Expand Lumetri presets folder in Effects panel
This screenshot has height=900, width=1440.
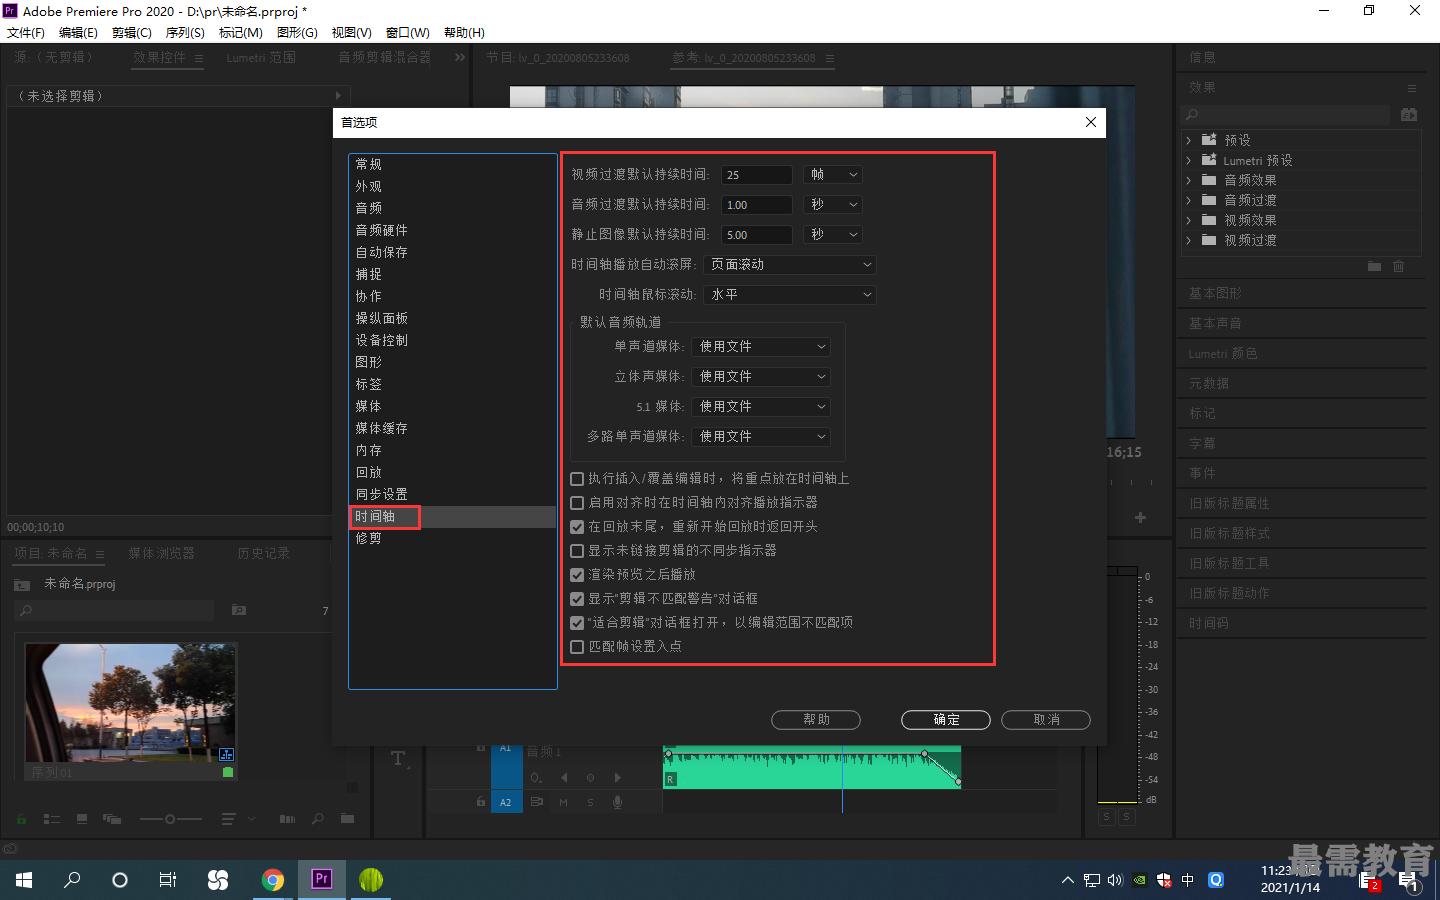click(1189, 160)
